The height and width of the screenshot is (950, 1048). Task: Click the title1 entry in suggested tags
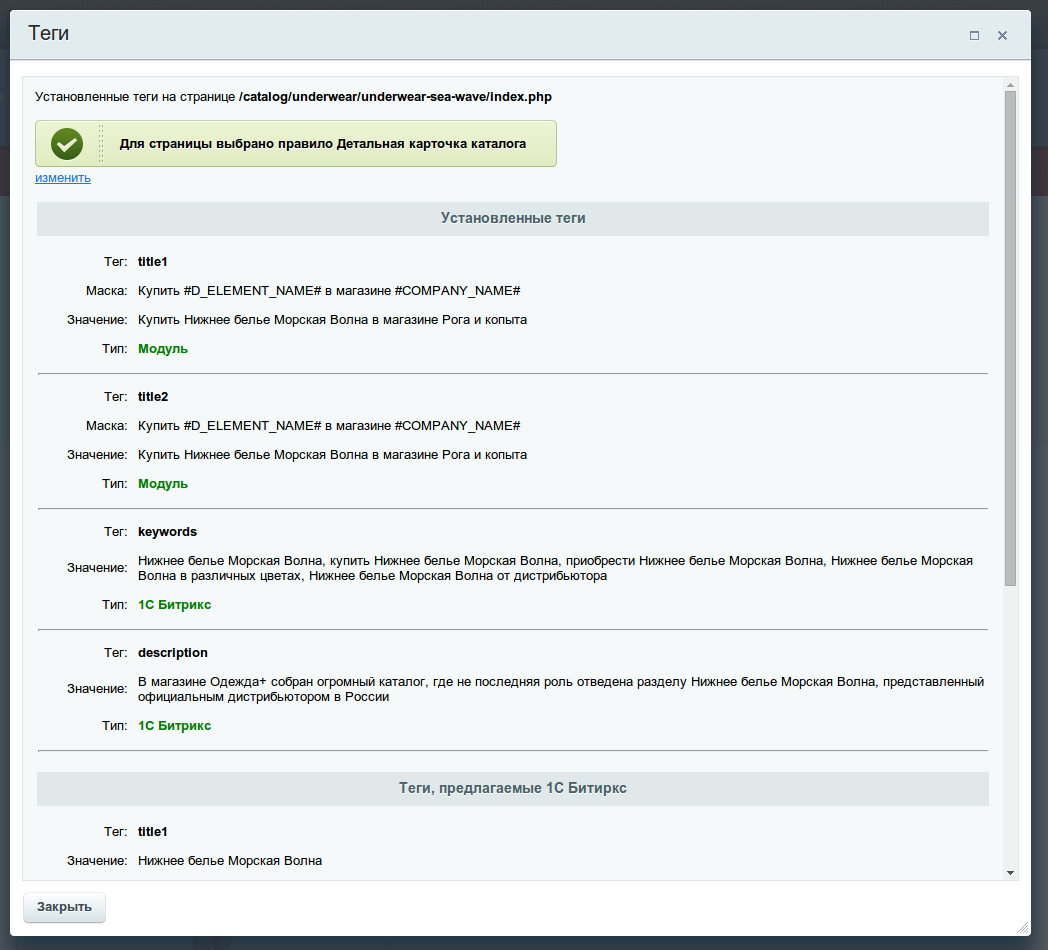pyautogui.click(x=152, y=831)
